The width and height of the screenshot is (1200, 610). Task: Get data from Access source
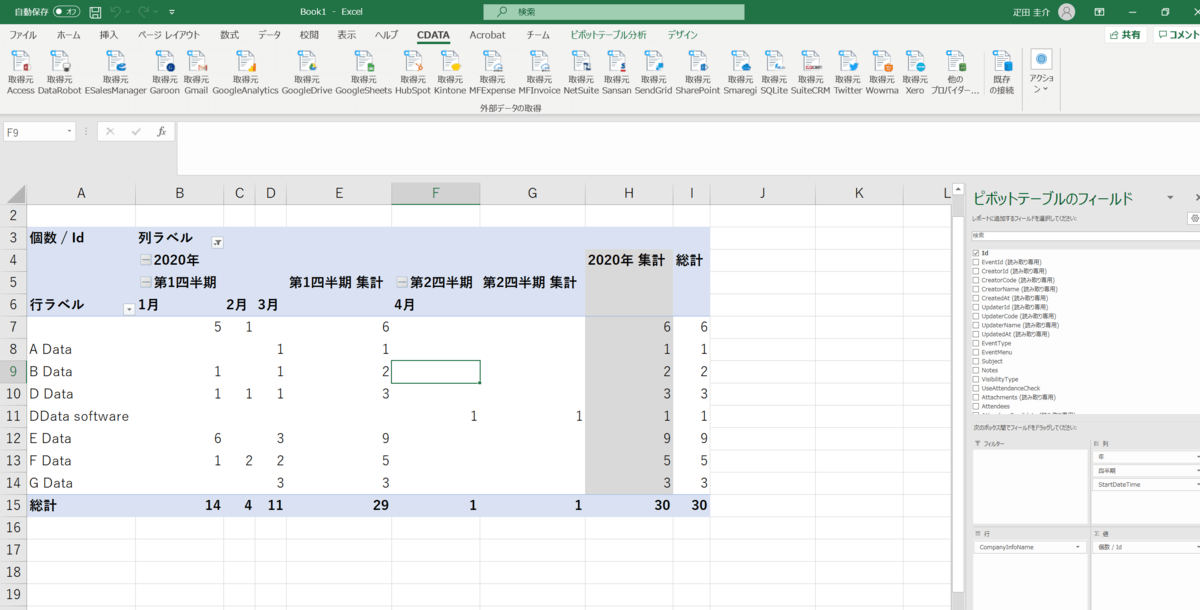pyautogui.click(x=20, y=73)
